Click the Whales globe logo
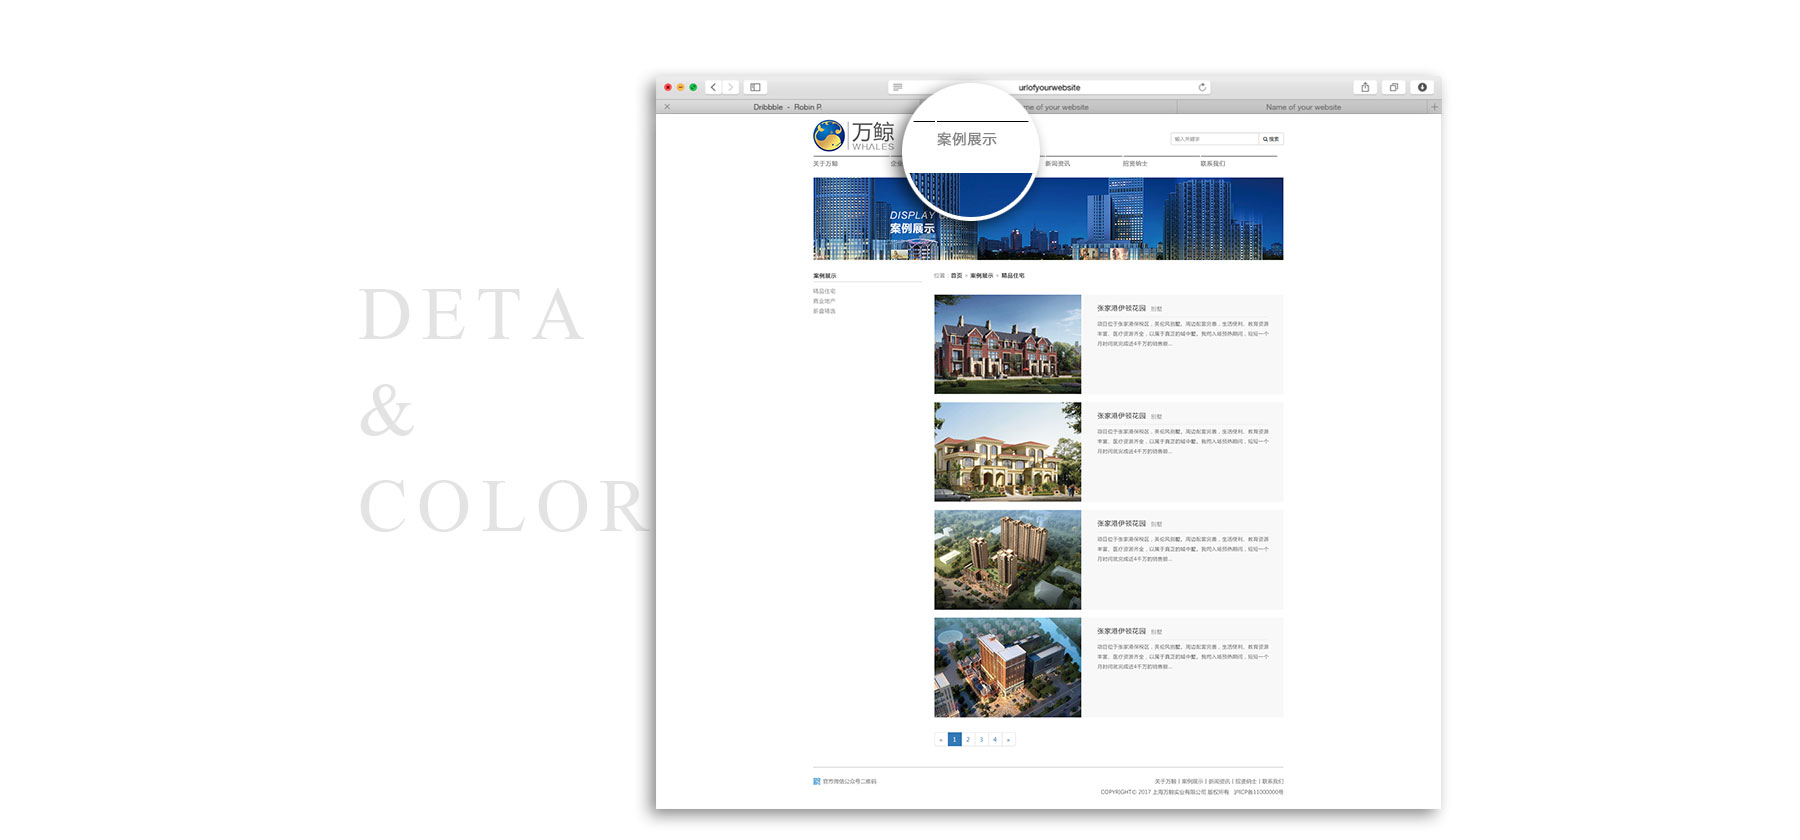This screenshot has height=840, width=1800. point(829,135)
